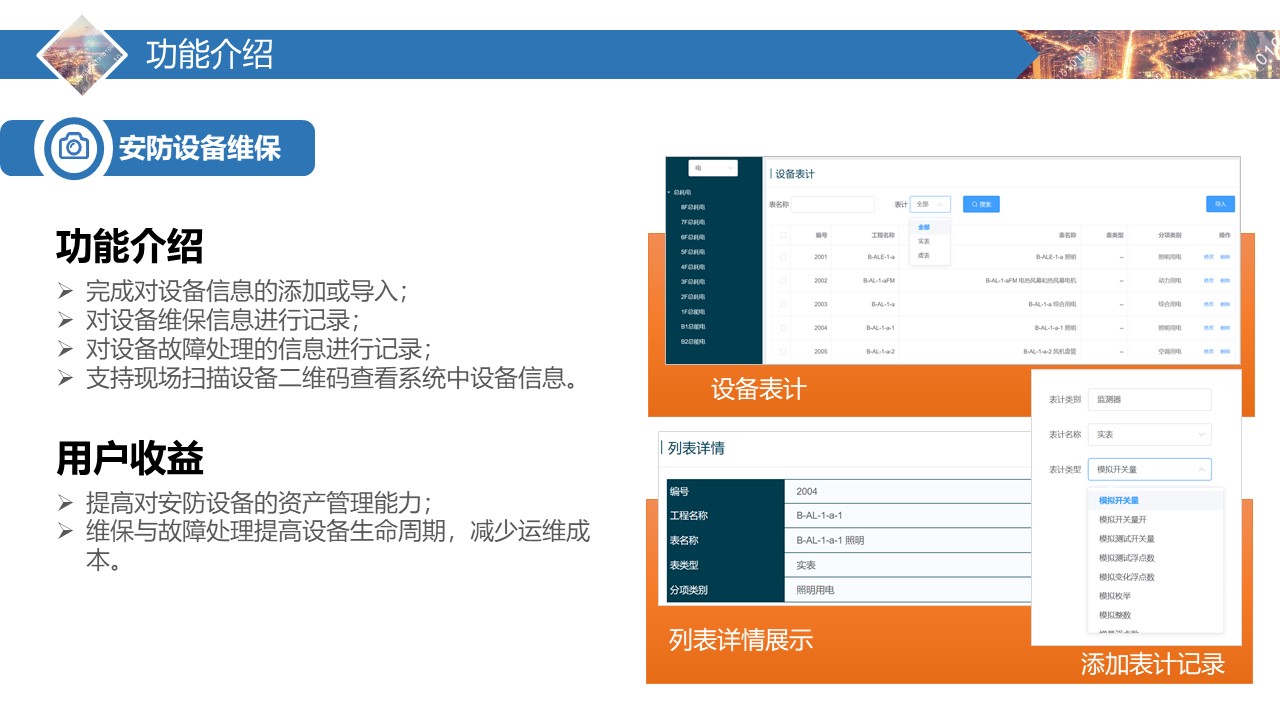Click 删除 link in row 2001

pyautogui.click(x=1225, y=257)
